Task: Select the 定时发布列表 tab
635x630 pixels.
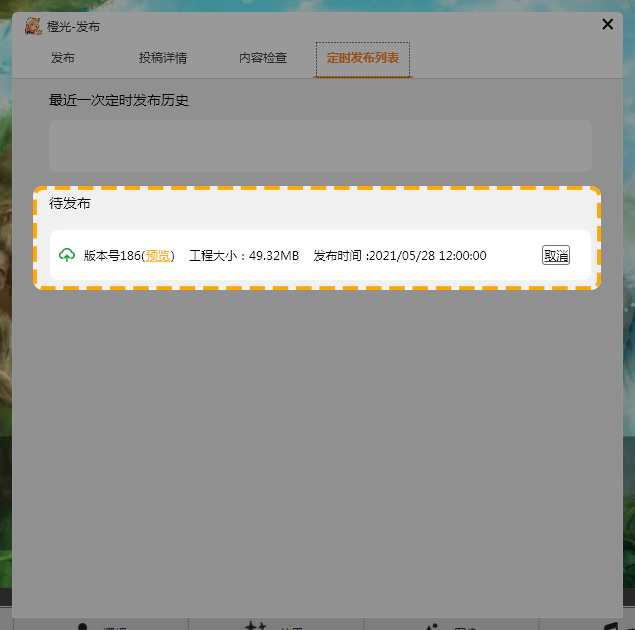Action: pyautogui.click(x=363, y=59)
